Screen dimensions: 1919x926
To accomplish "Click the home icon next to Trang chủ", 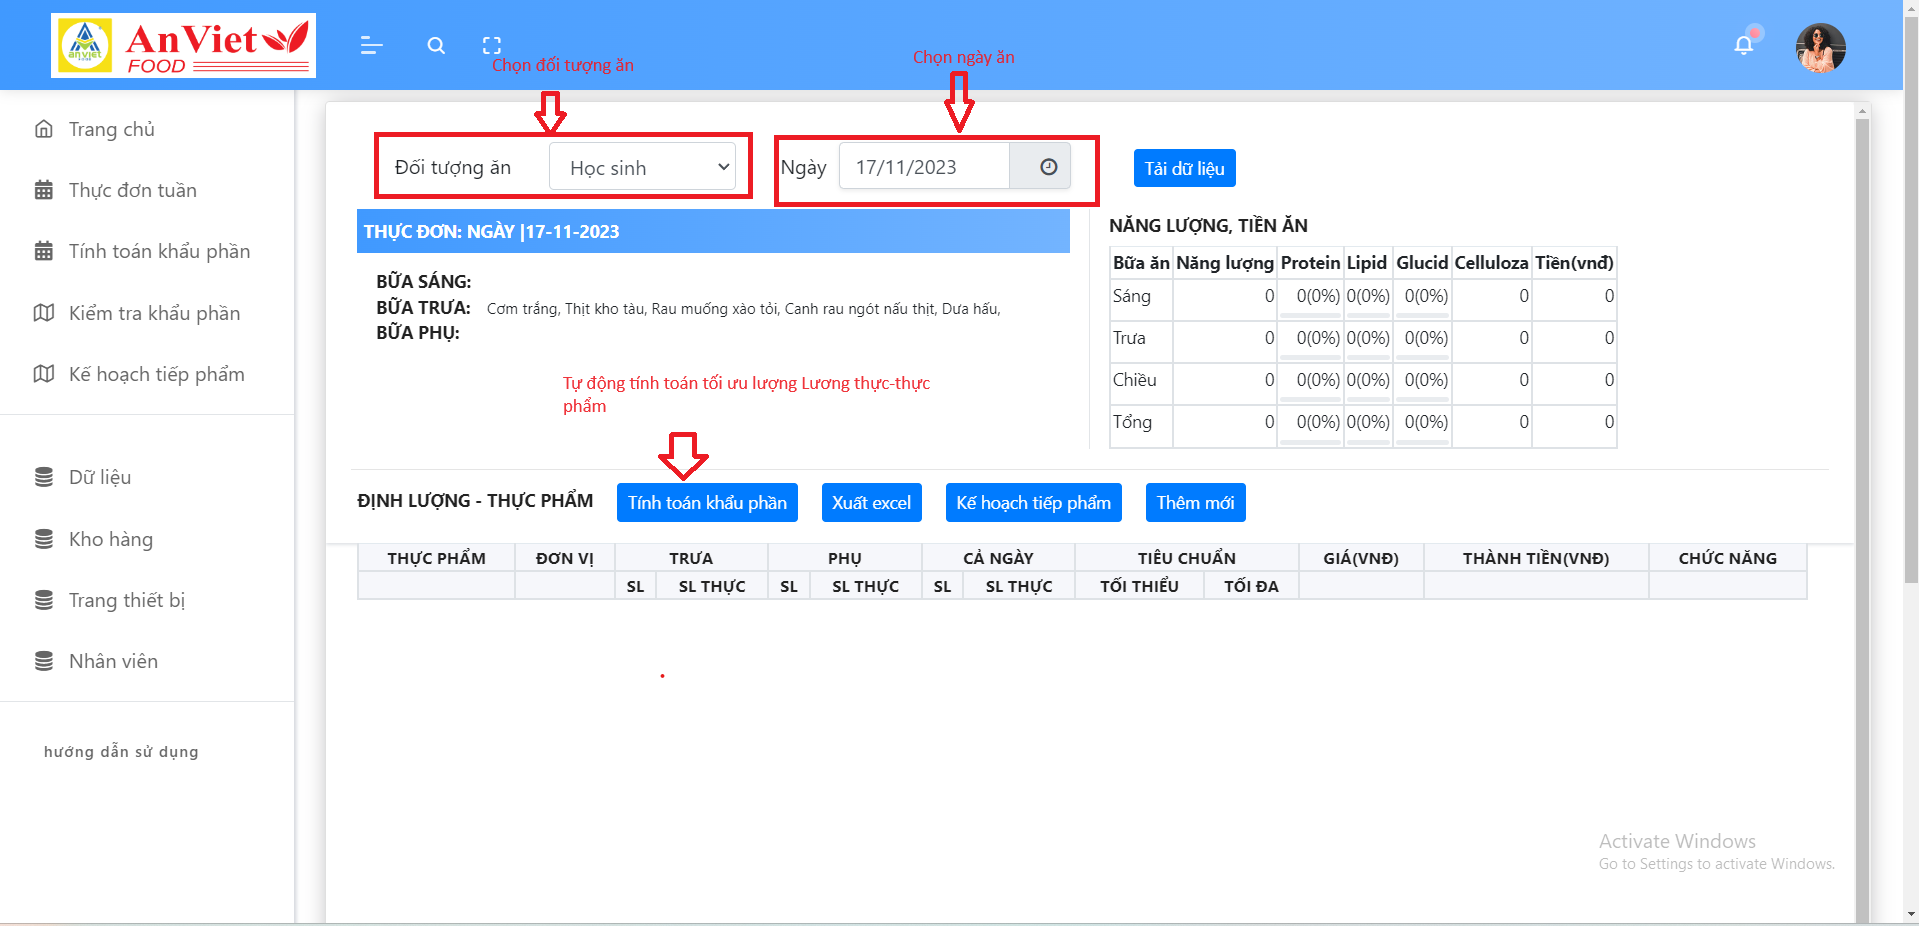I will point(44,129).
